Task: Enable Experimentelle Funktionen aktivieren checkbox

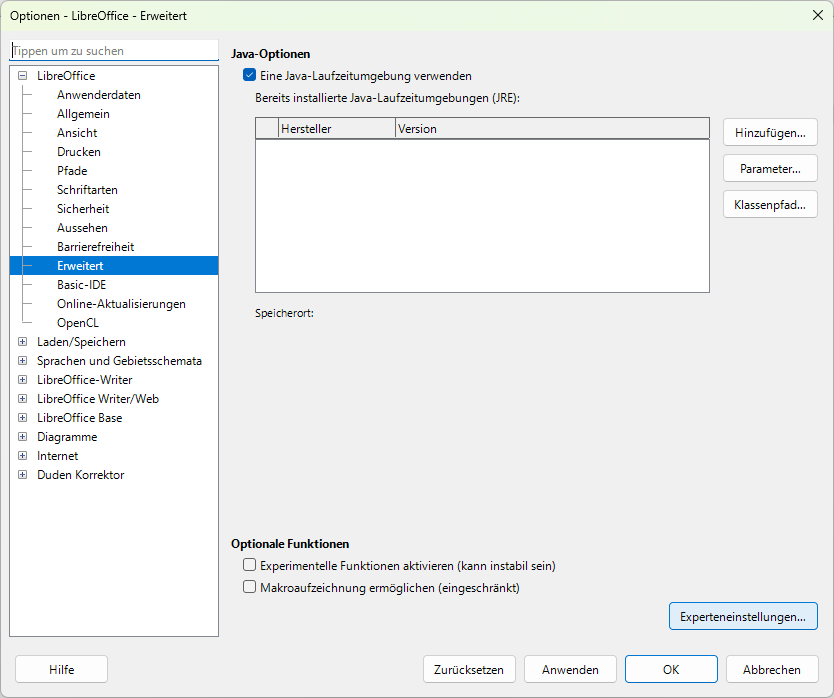Action: pyautogui.click(x=250, y=566)
